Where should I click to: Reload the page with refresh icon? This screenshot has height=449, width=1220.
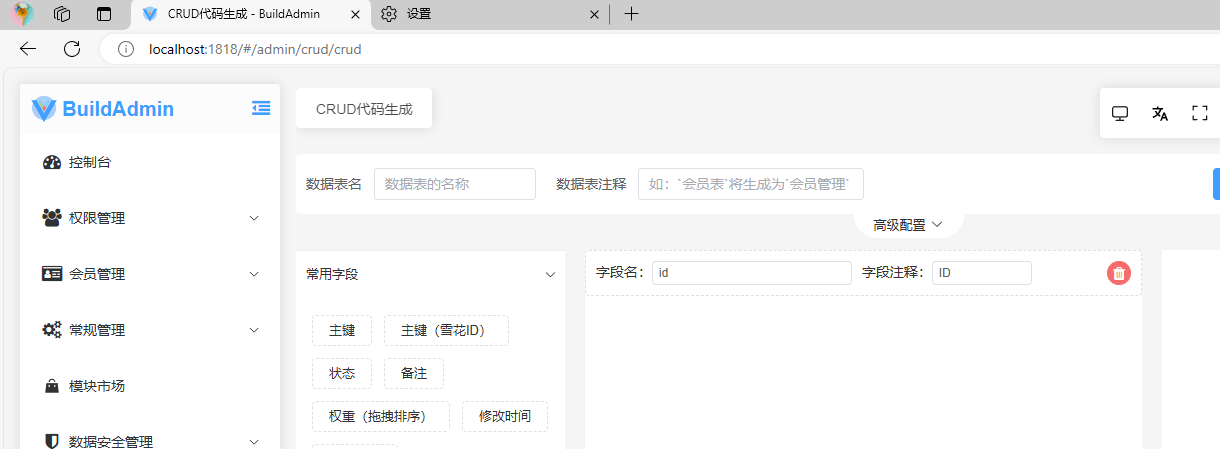pos(72,49)
